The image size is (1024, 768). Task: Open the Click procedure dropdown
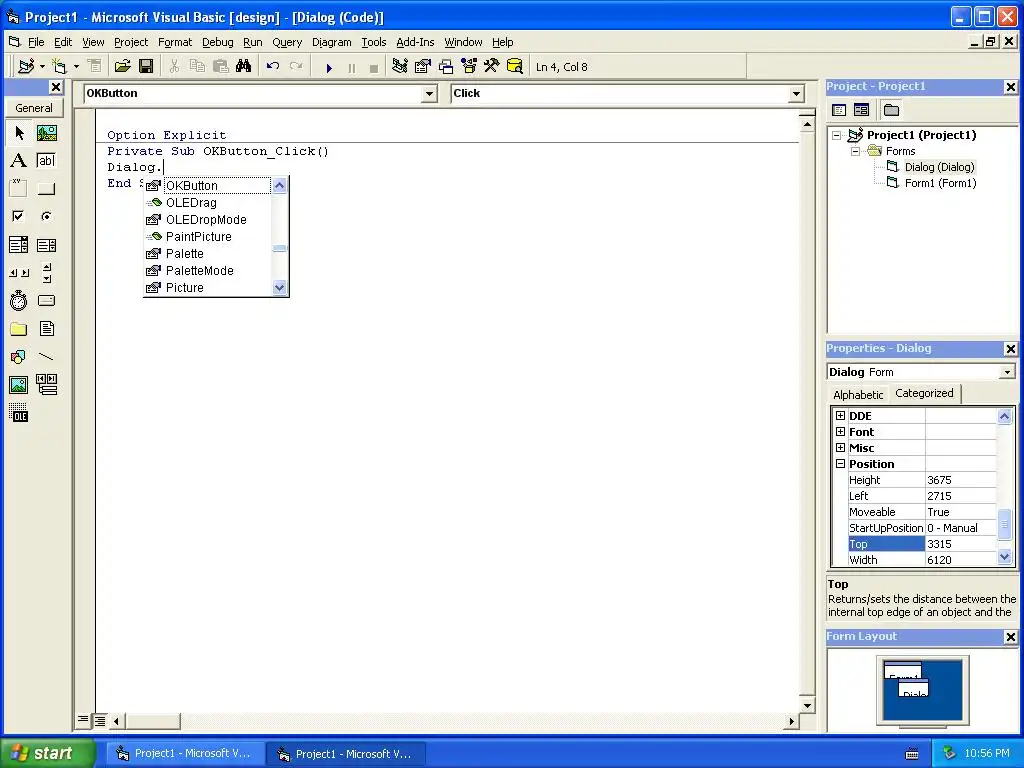coord(796,94)
